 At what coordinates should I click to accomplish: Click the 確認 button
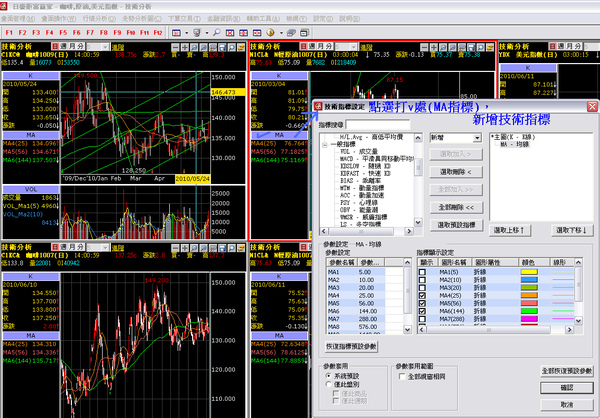tap(568, 387)
